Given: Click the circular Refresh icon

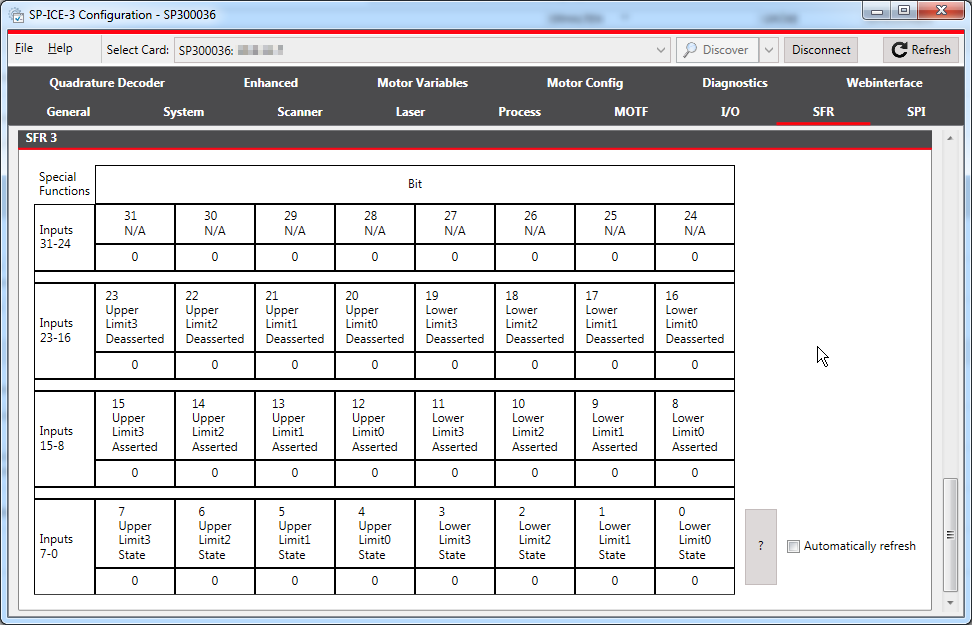Looking at the screenshot, I should pos(899,49).
